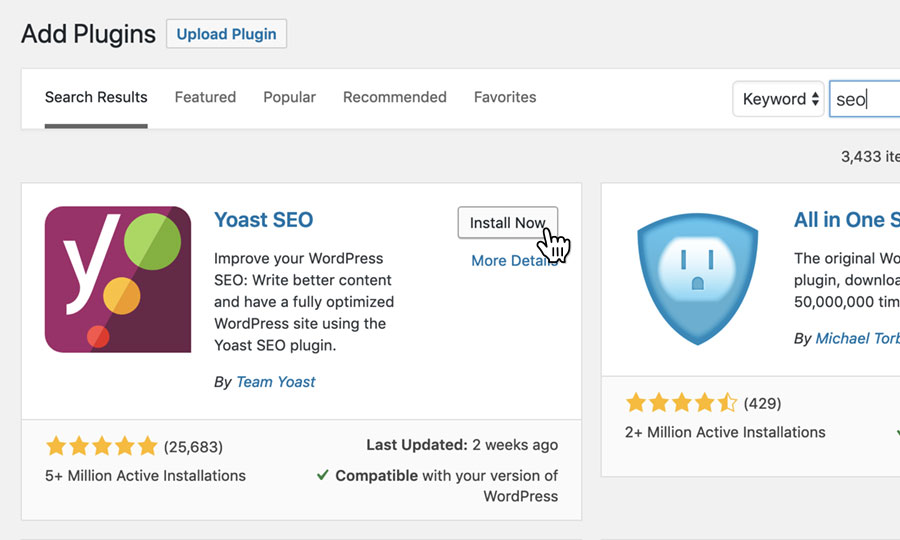
Task: Switch to the Search Results tab
Action: click(x=96, y=97)
